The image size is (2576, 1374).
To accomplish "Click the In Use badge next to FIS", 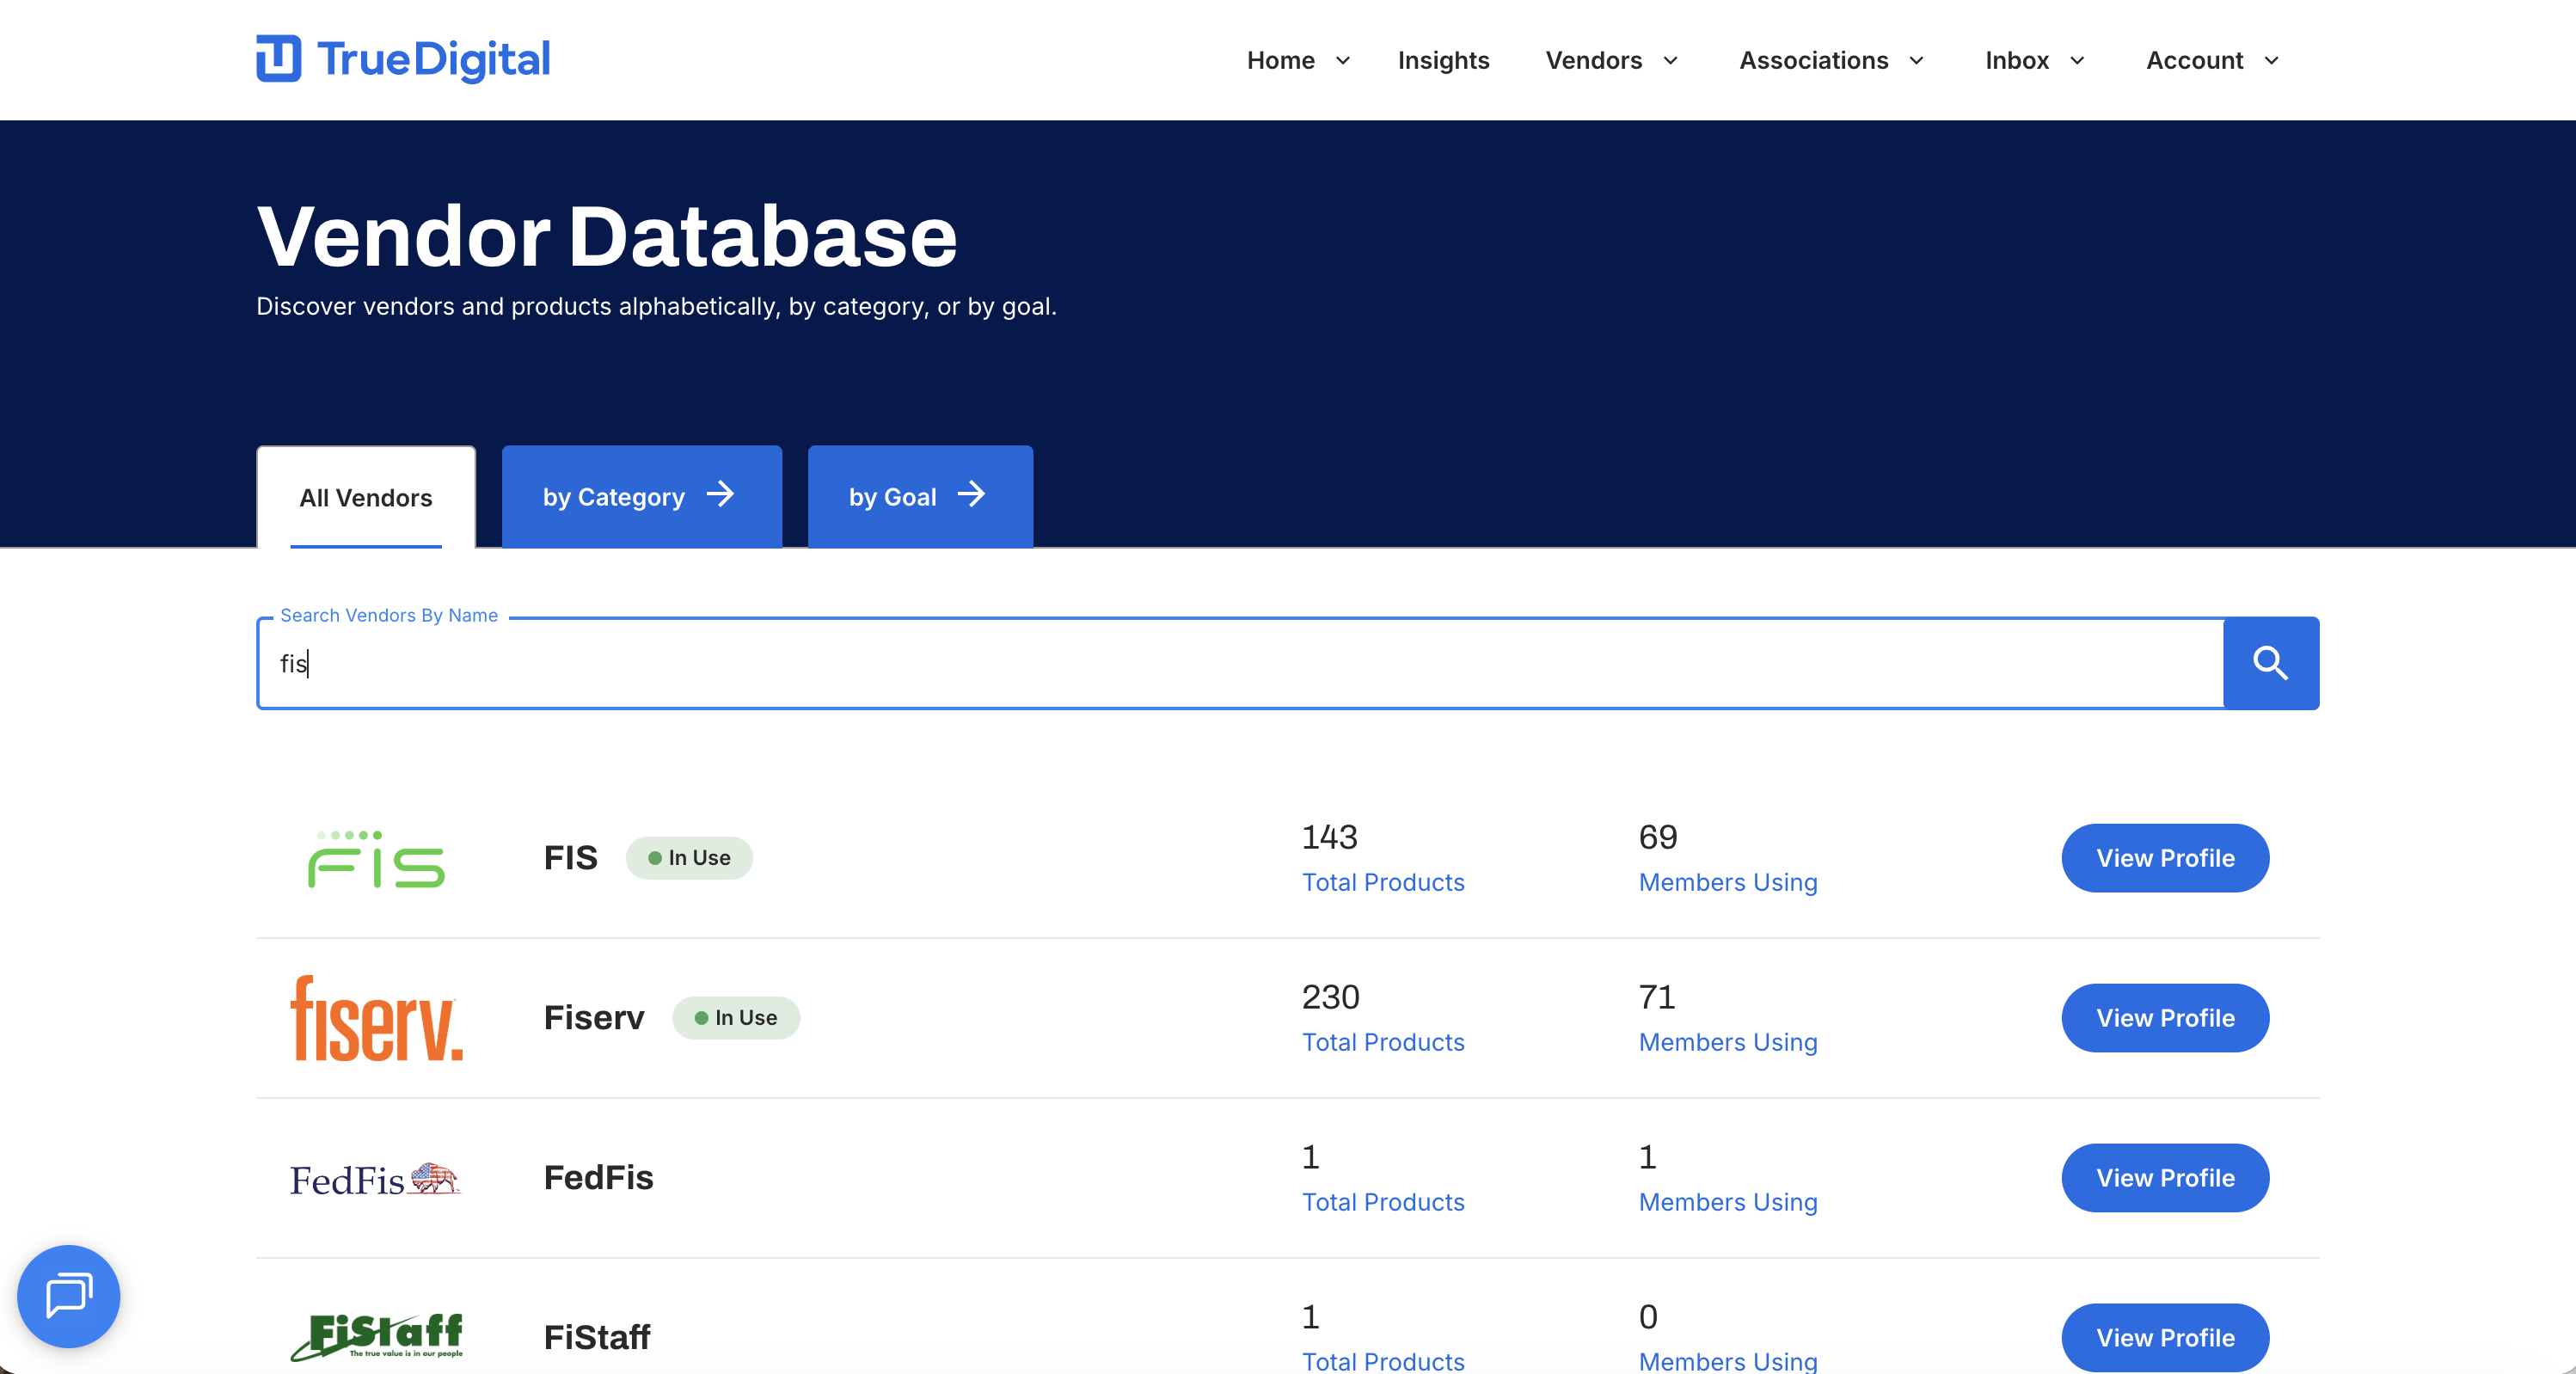I will tap(689, 858).
